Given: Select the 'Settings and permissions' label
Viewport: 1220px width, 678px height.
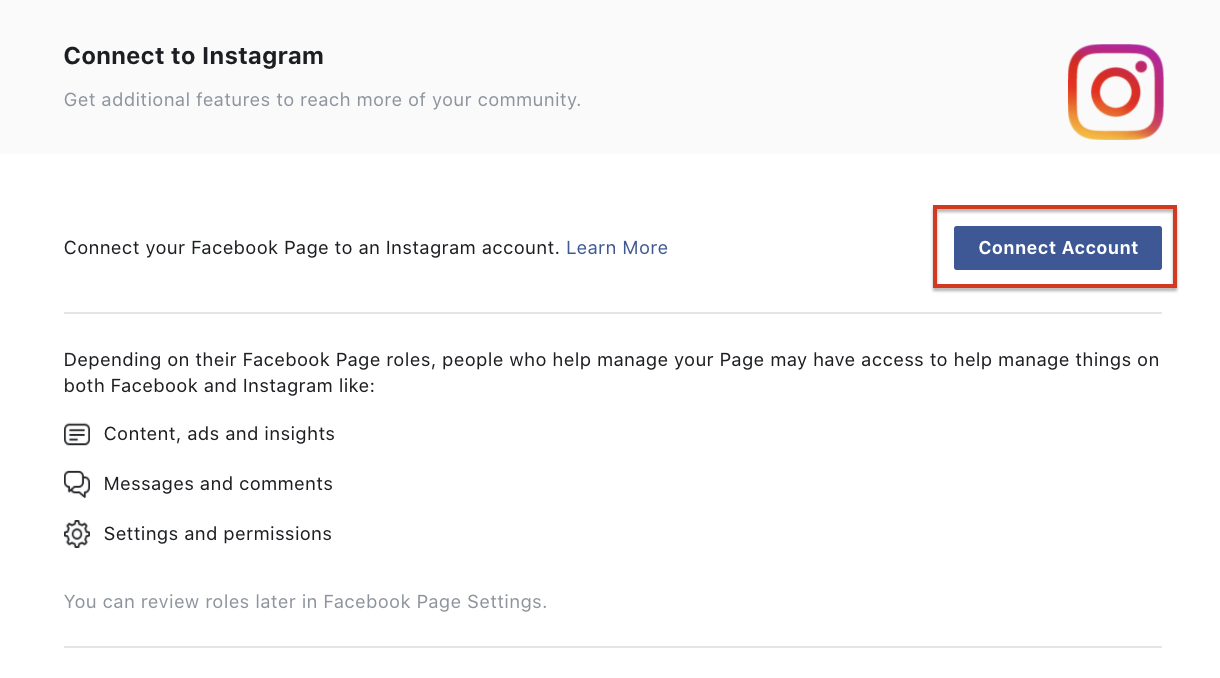Looking at the screenshot, I should pos(218,534).
